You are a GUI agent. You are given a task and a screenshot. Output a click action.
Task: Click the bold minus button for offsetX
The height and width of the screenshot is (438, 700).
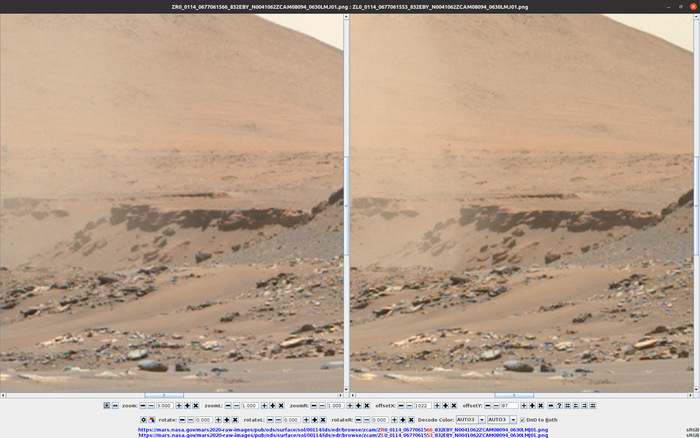(401, 406)
